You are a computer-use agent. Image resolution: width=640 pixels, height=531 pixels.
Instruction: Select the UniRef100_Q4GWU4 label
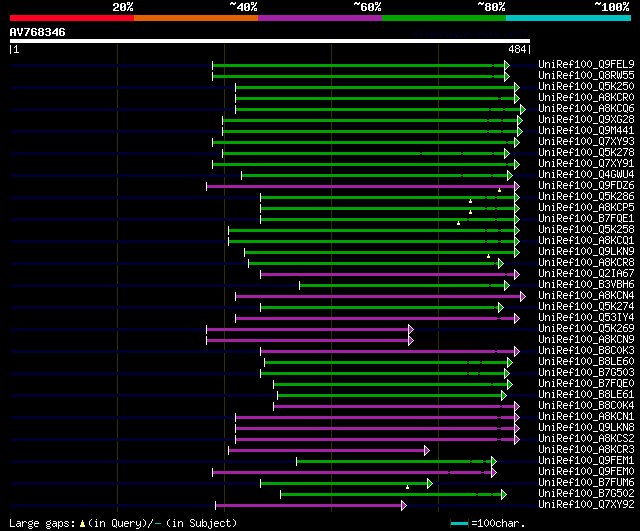point(586,174)
